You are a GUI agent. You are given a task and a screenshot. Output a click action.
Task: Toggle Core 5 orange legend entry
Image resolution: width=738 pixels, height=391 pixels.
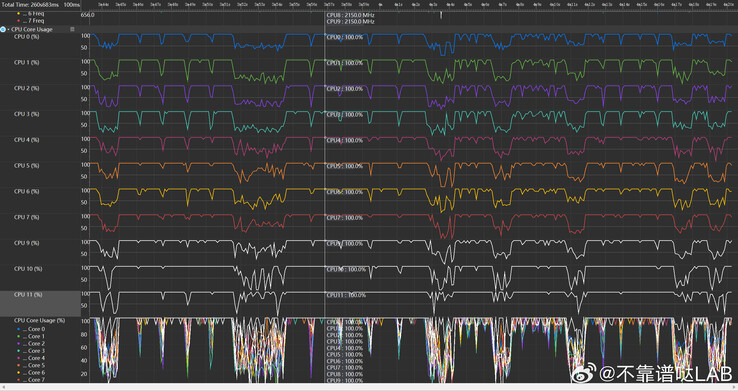coord(31,365)
